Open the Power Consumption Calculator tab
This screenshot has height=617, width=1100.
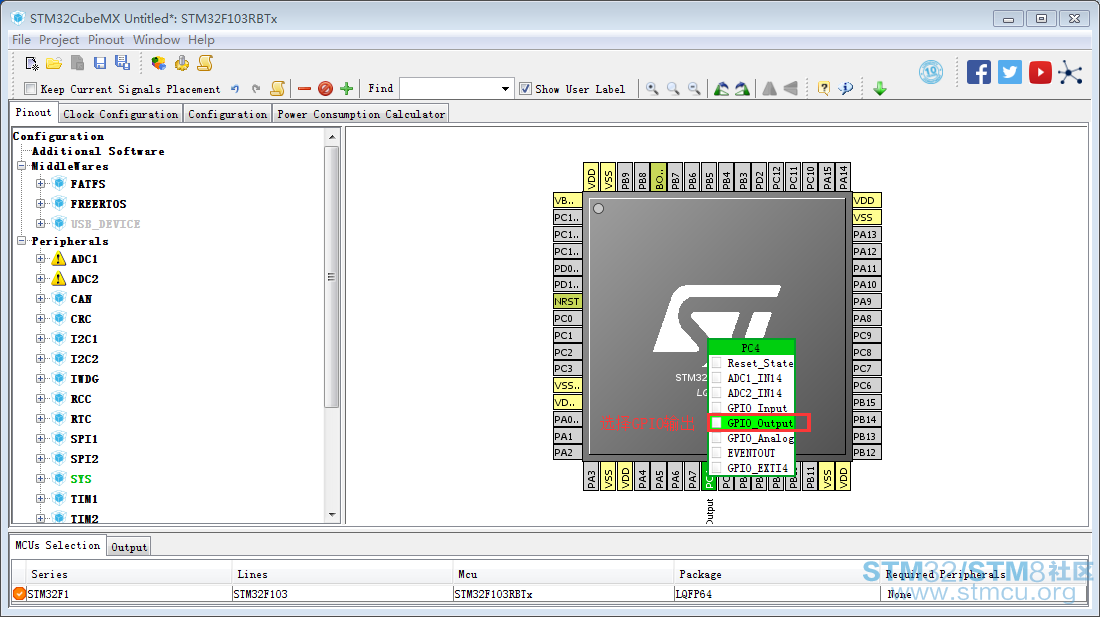point(361,114)
